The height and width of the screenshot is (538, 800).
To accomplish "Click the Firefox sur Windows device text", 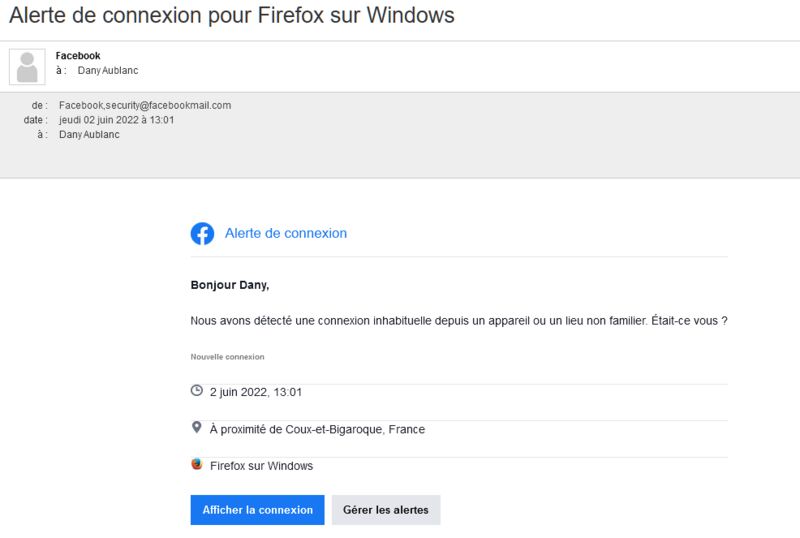I will point(261,466).
